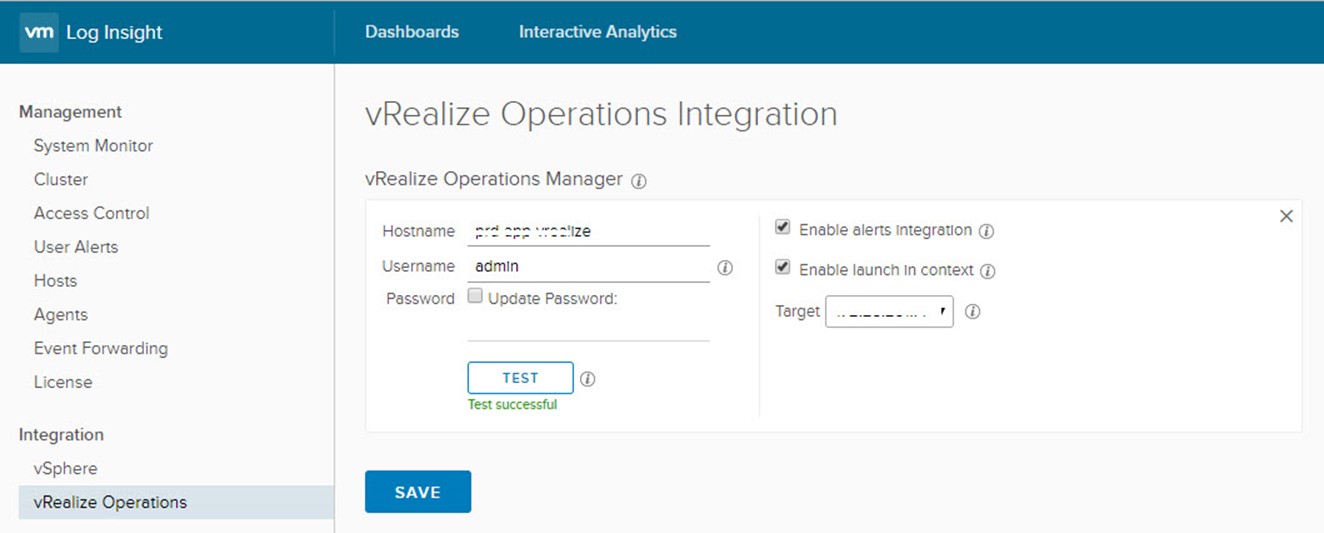This screenshot has height=533, width=1324.
Task: Click into the Hostname field
Action: (589, 232)
